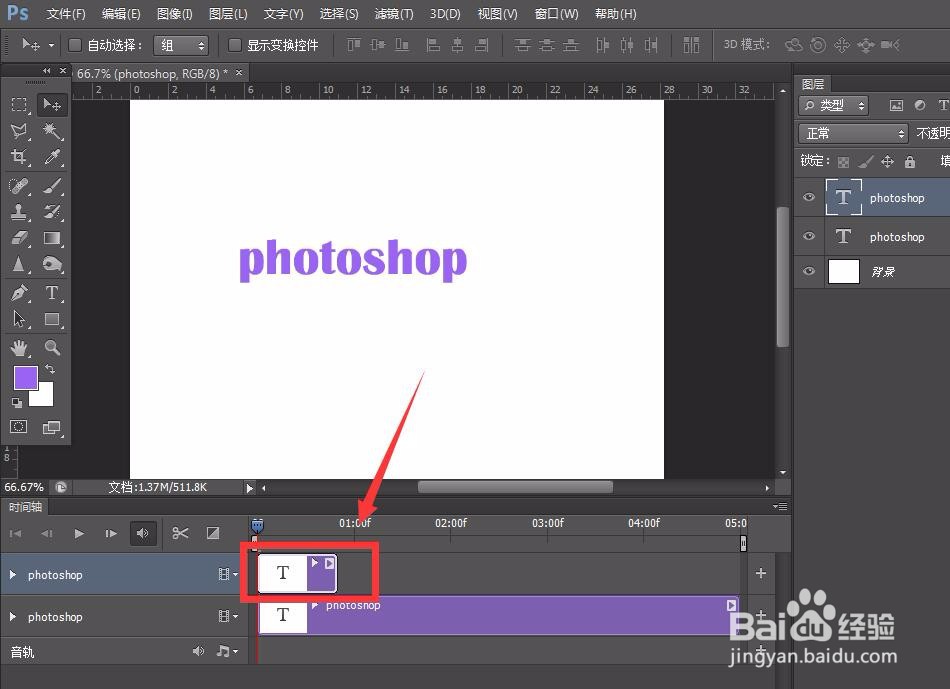Open first photoshop track filmstrip menu

(228, 574)
